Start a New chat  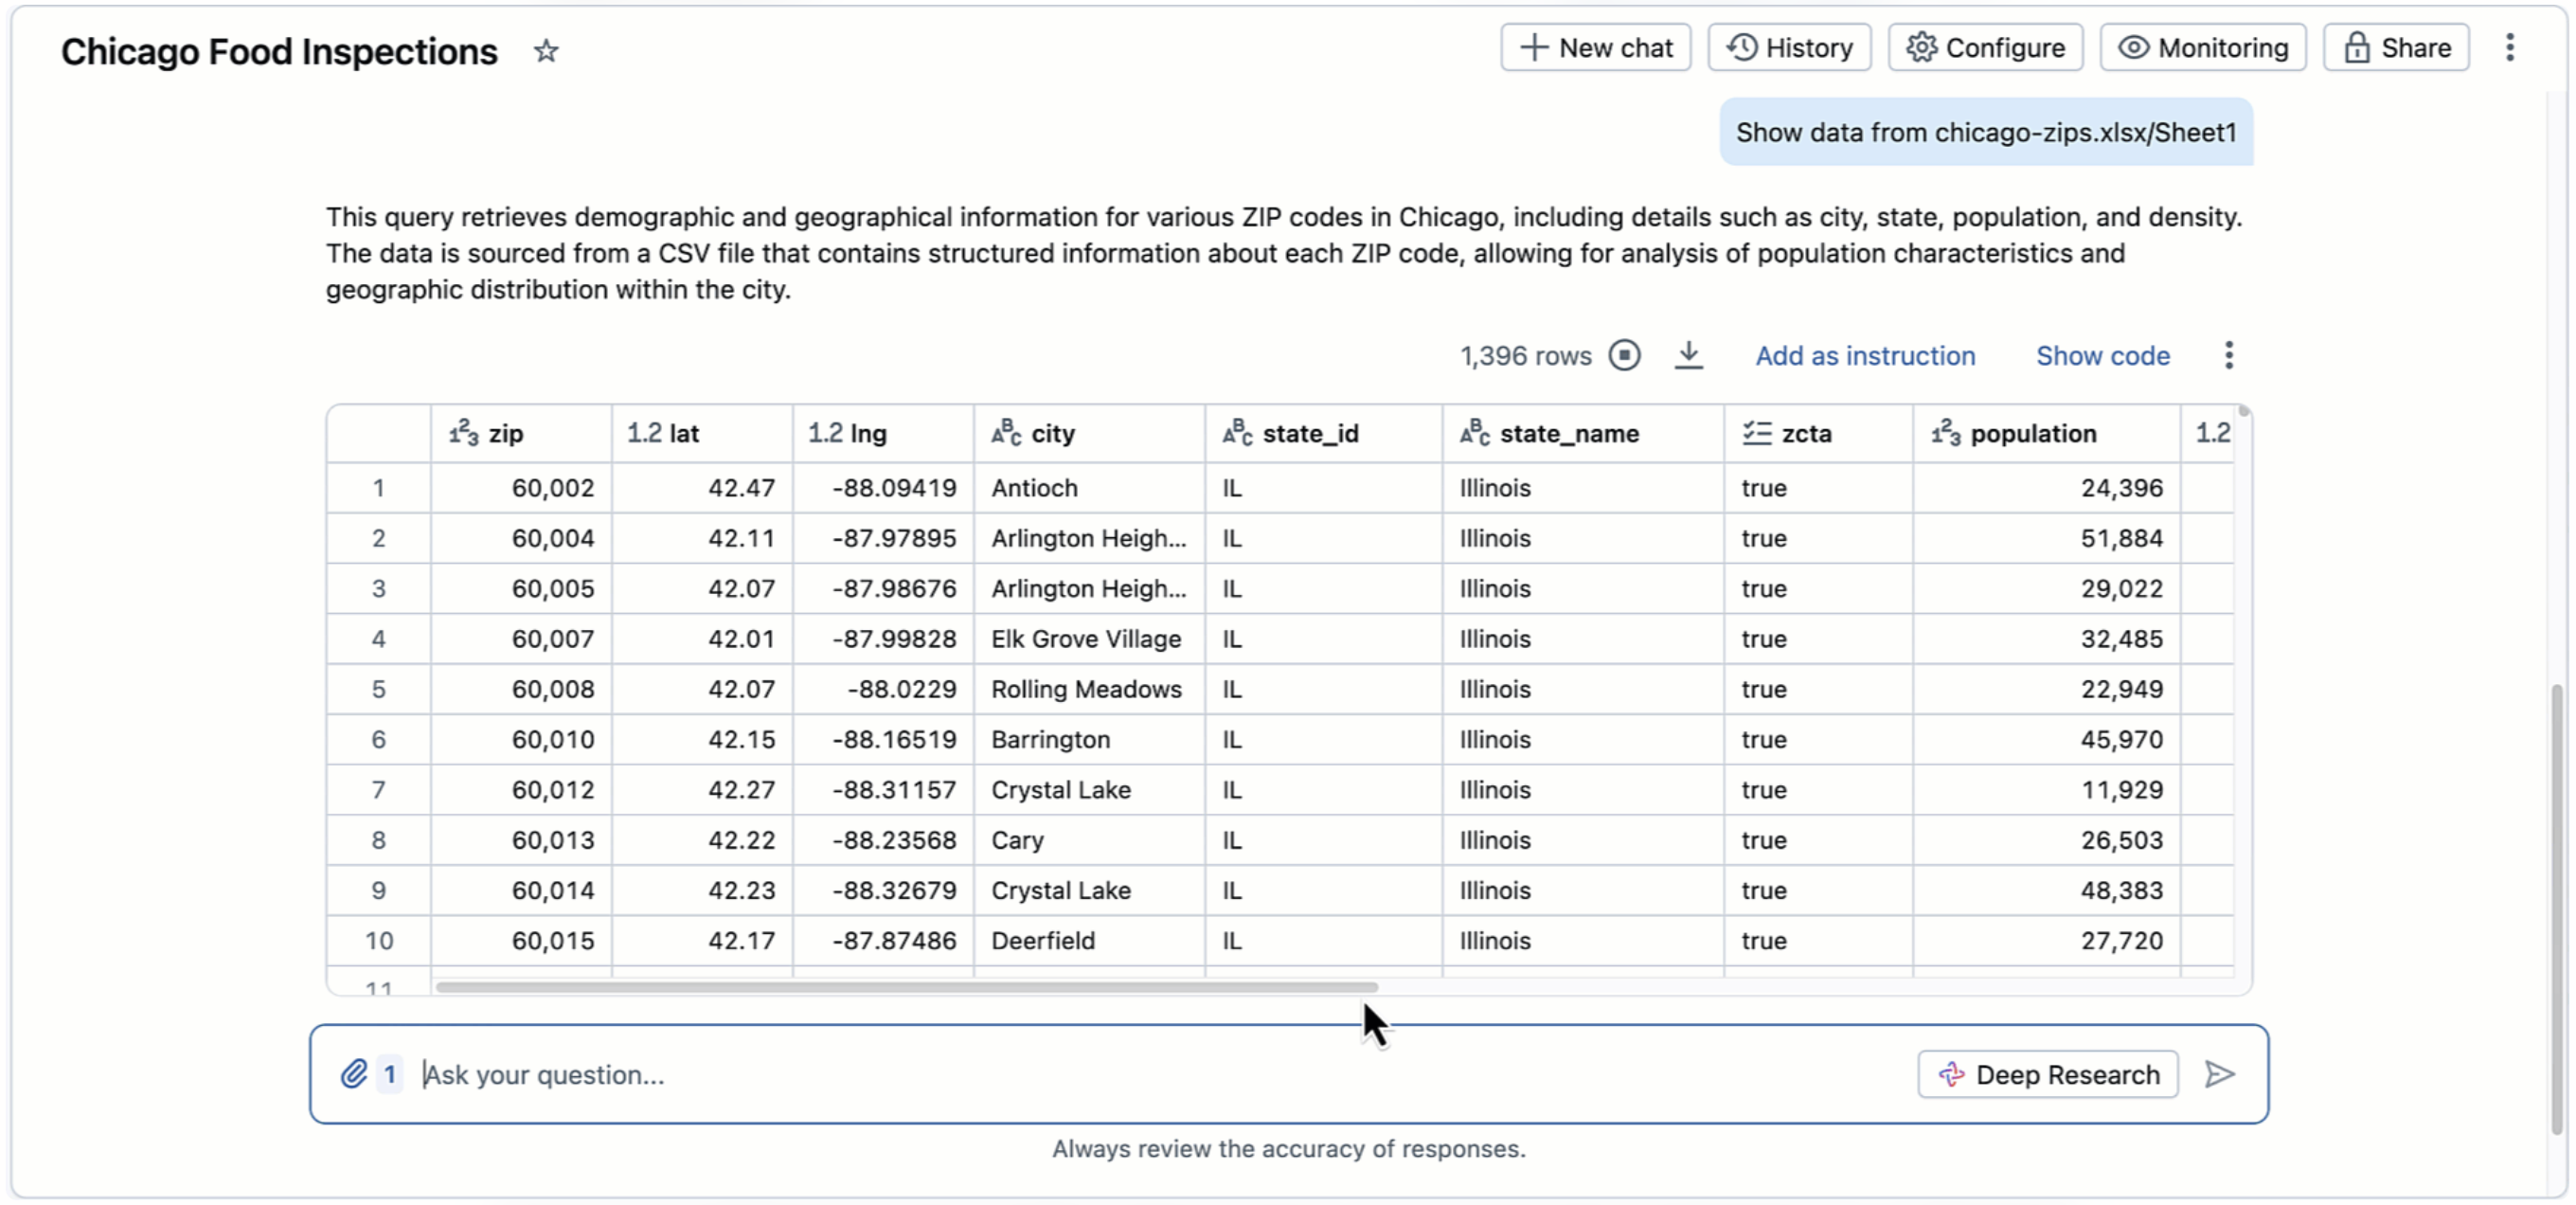(x=1595, y=47)
